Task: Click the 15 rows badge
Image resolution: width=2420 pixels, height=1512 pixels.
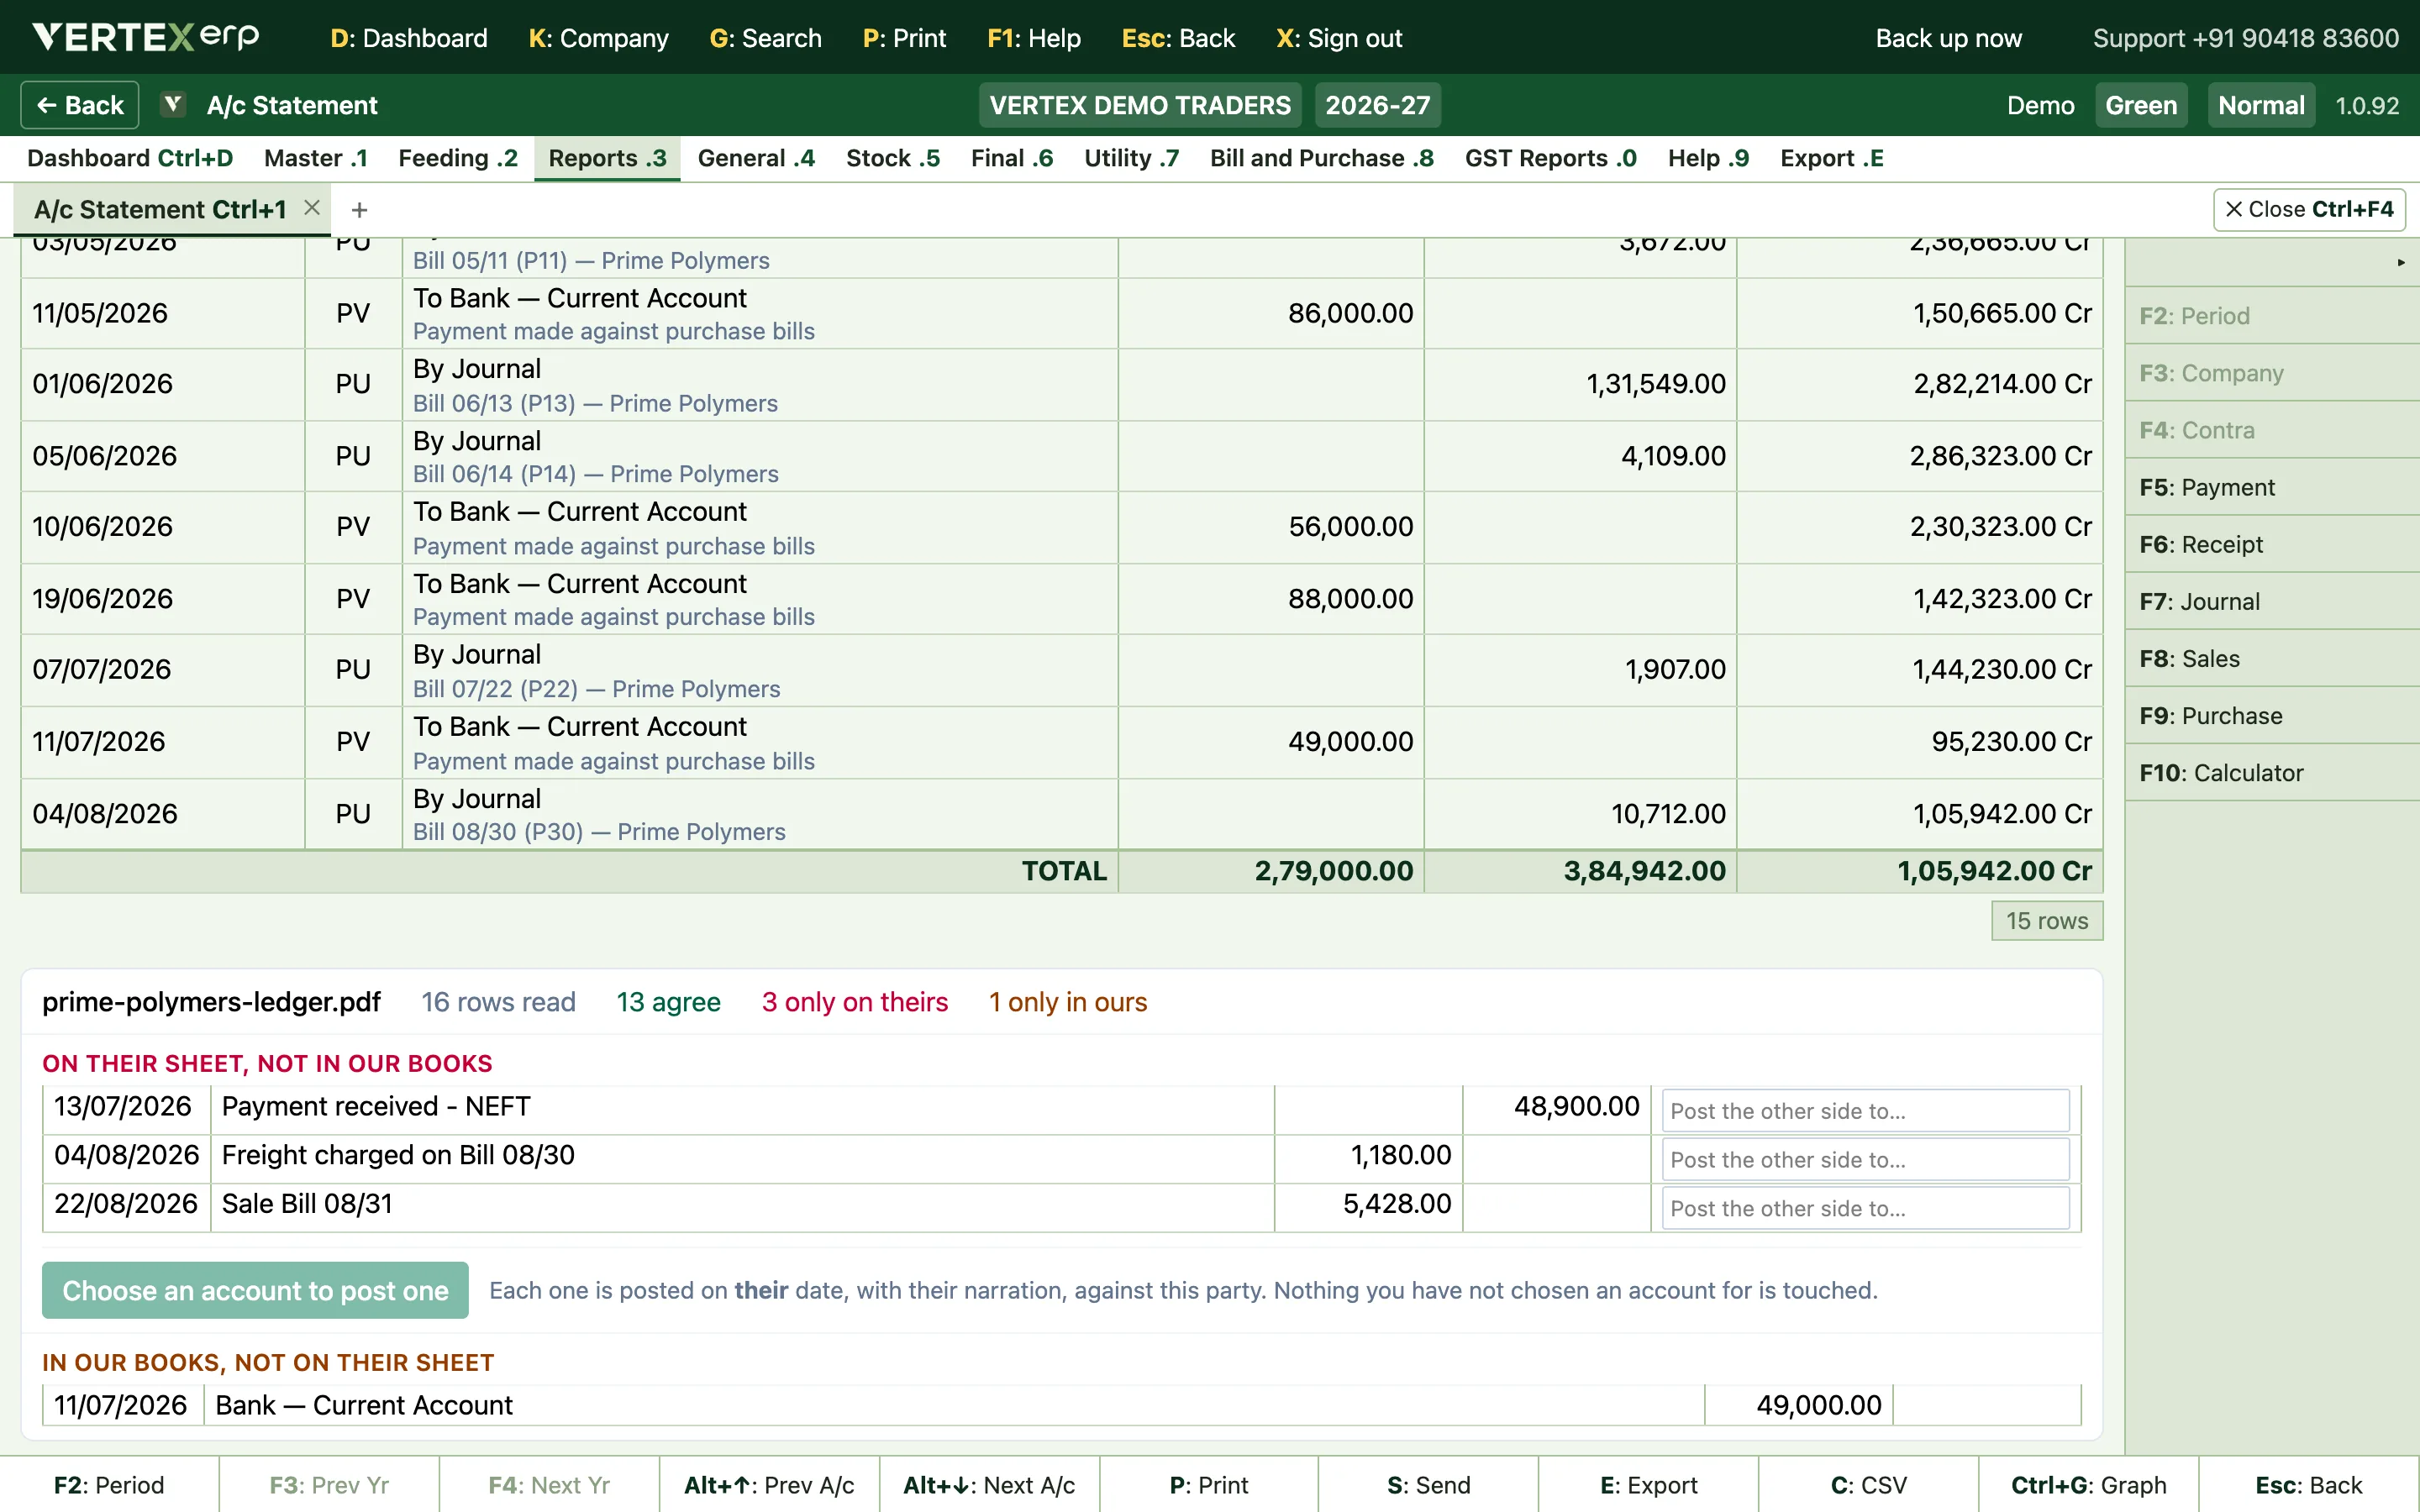Action: click(2046, 921)
